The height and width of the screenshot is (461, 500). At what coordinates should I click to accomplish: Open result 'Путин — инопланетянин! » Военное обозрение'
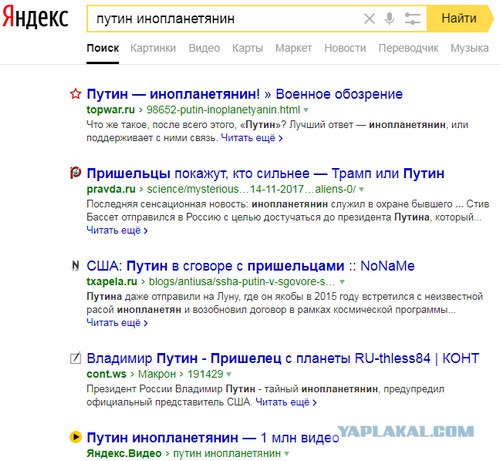point(244,94)
